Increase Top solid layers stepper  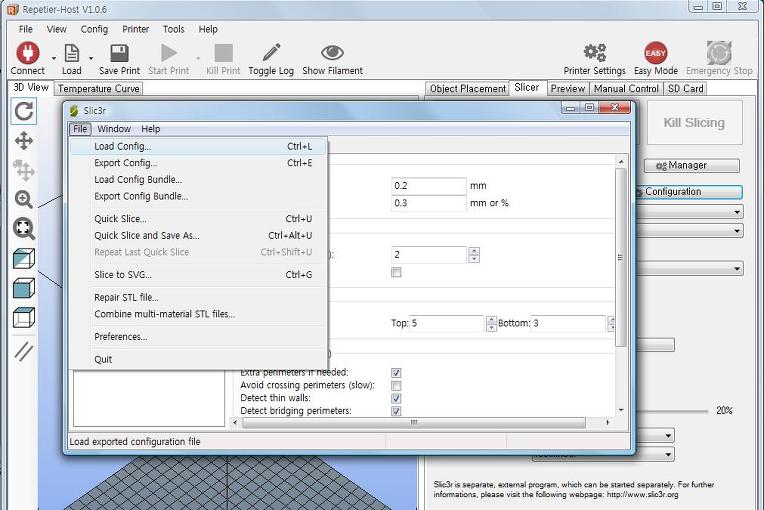coord(491,320)
